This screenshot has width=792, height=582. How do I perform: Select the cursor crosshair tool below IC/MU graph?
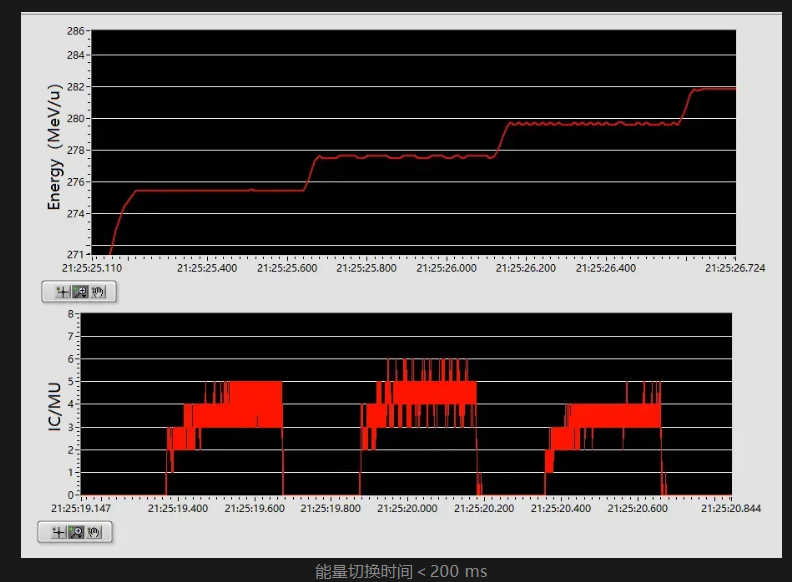58,532
